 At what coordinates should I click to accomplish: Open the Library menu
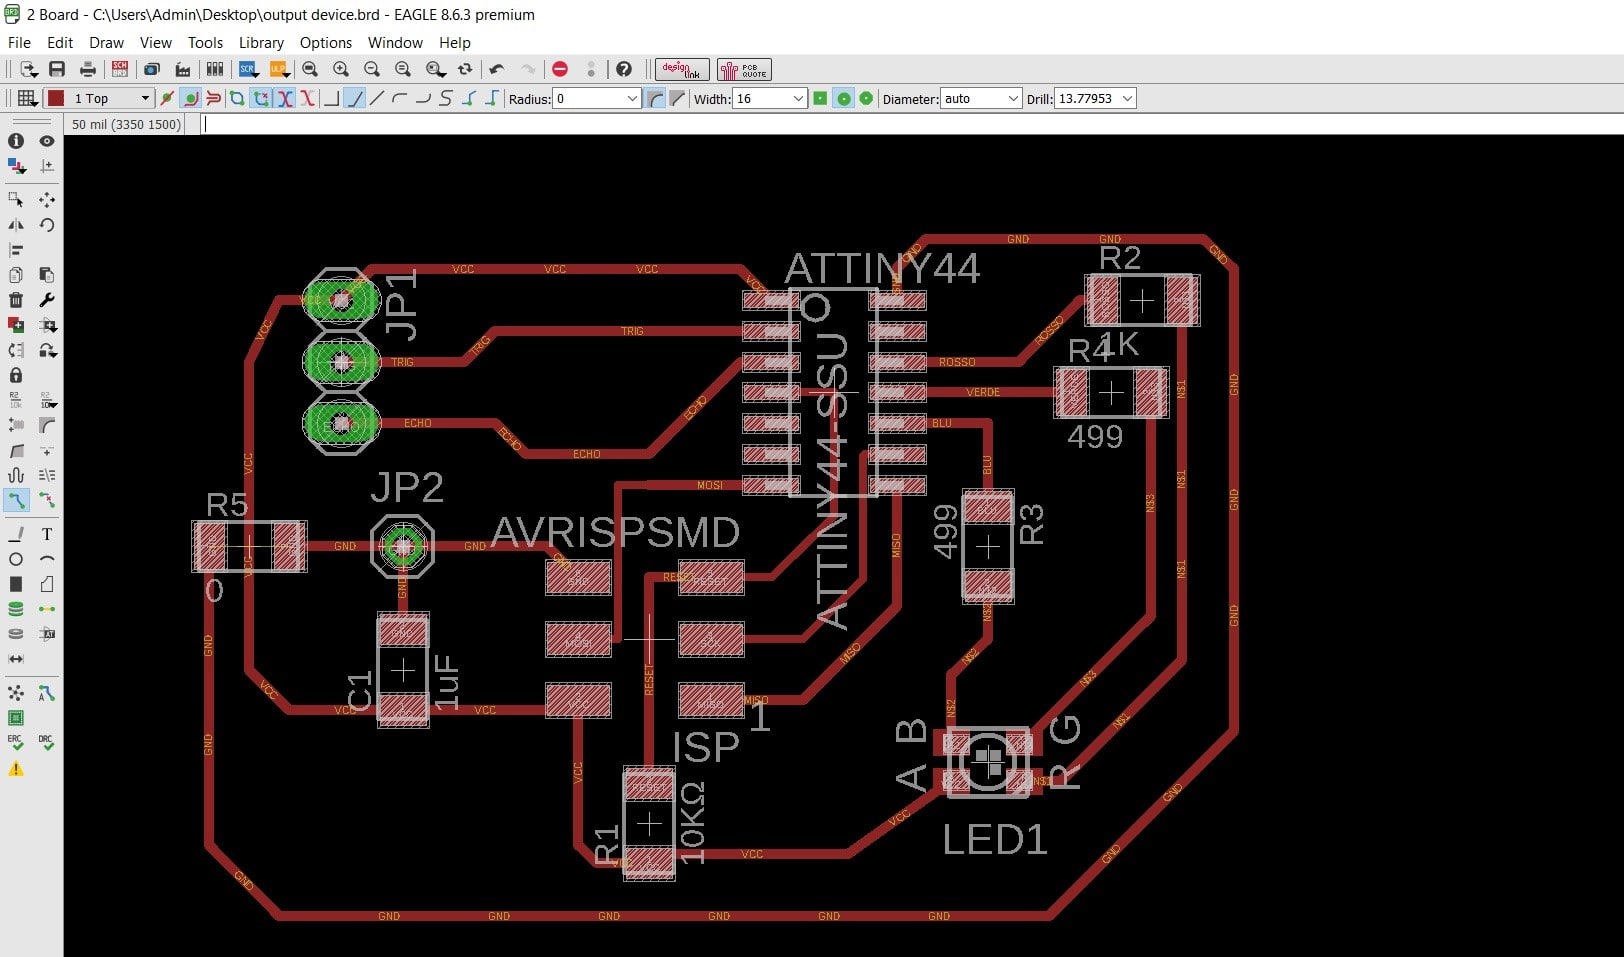tap(261, 43)
